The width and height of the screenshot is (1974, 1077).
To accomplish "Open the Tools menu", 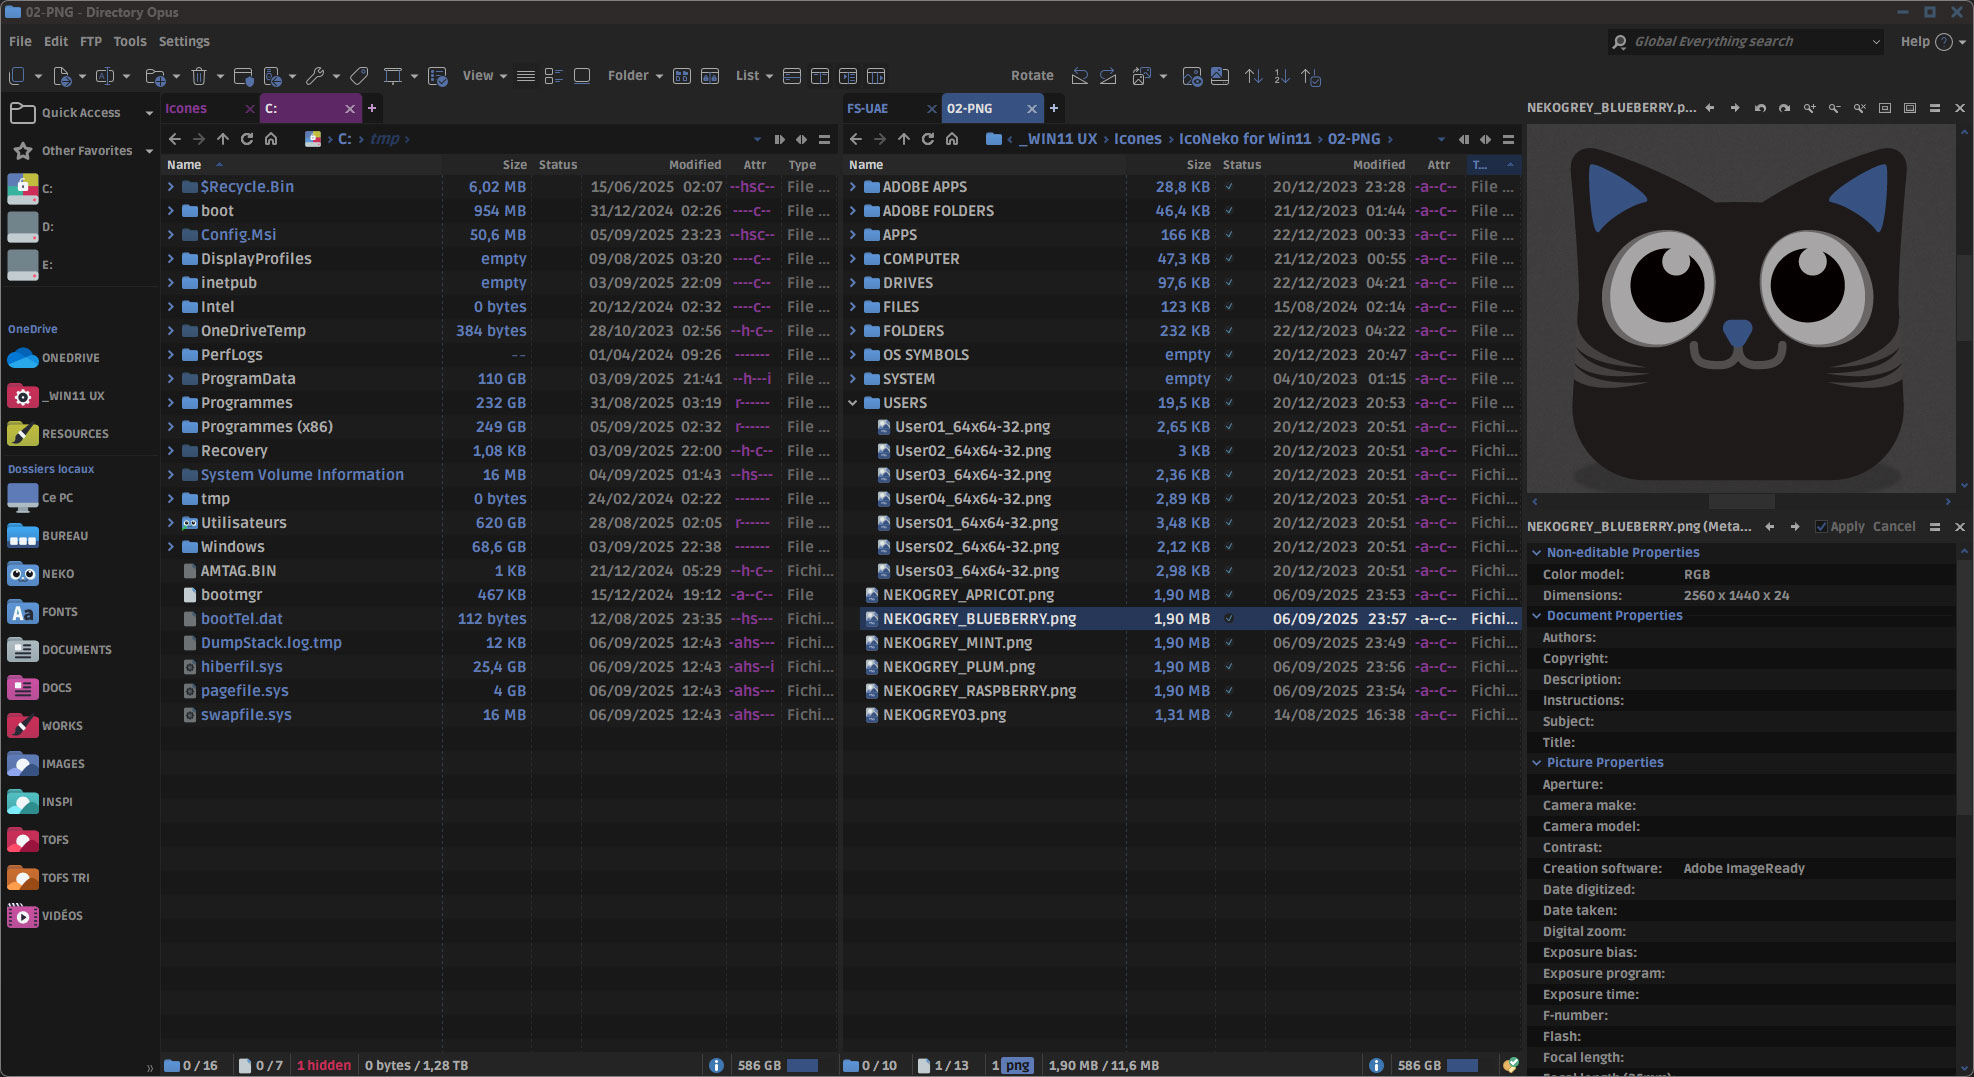I will click(129, 41).
